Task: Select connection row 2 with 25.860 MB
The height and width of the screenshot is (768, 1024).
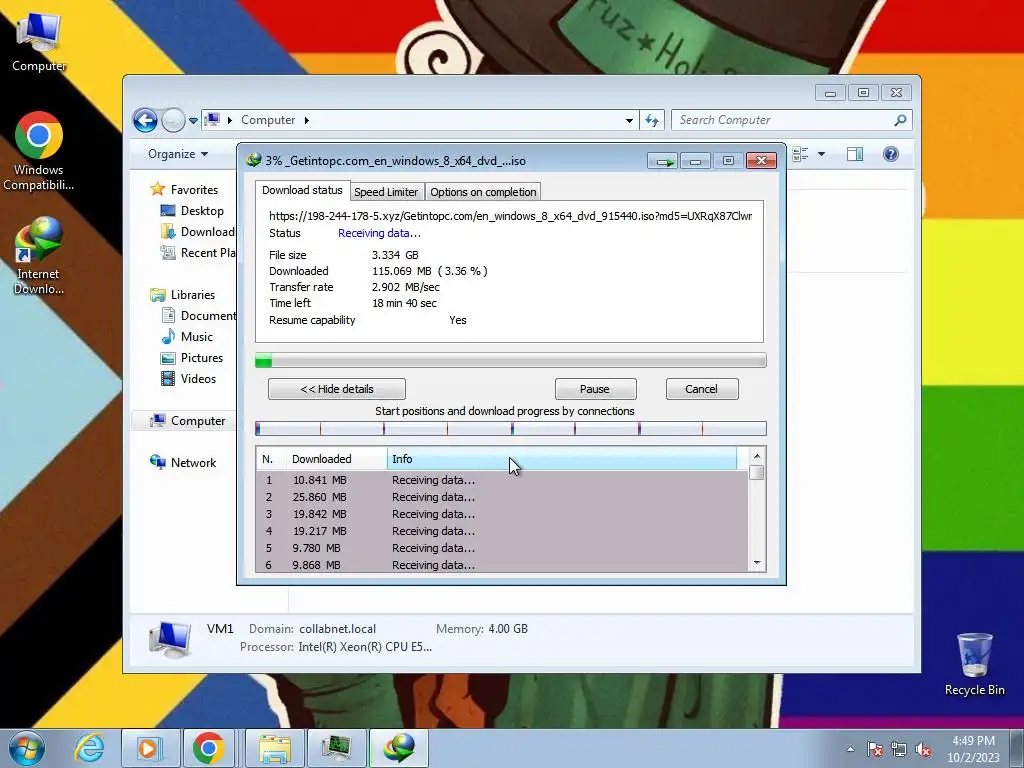Action: (502, 497)
